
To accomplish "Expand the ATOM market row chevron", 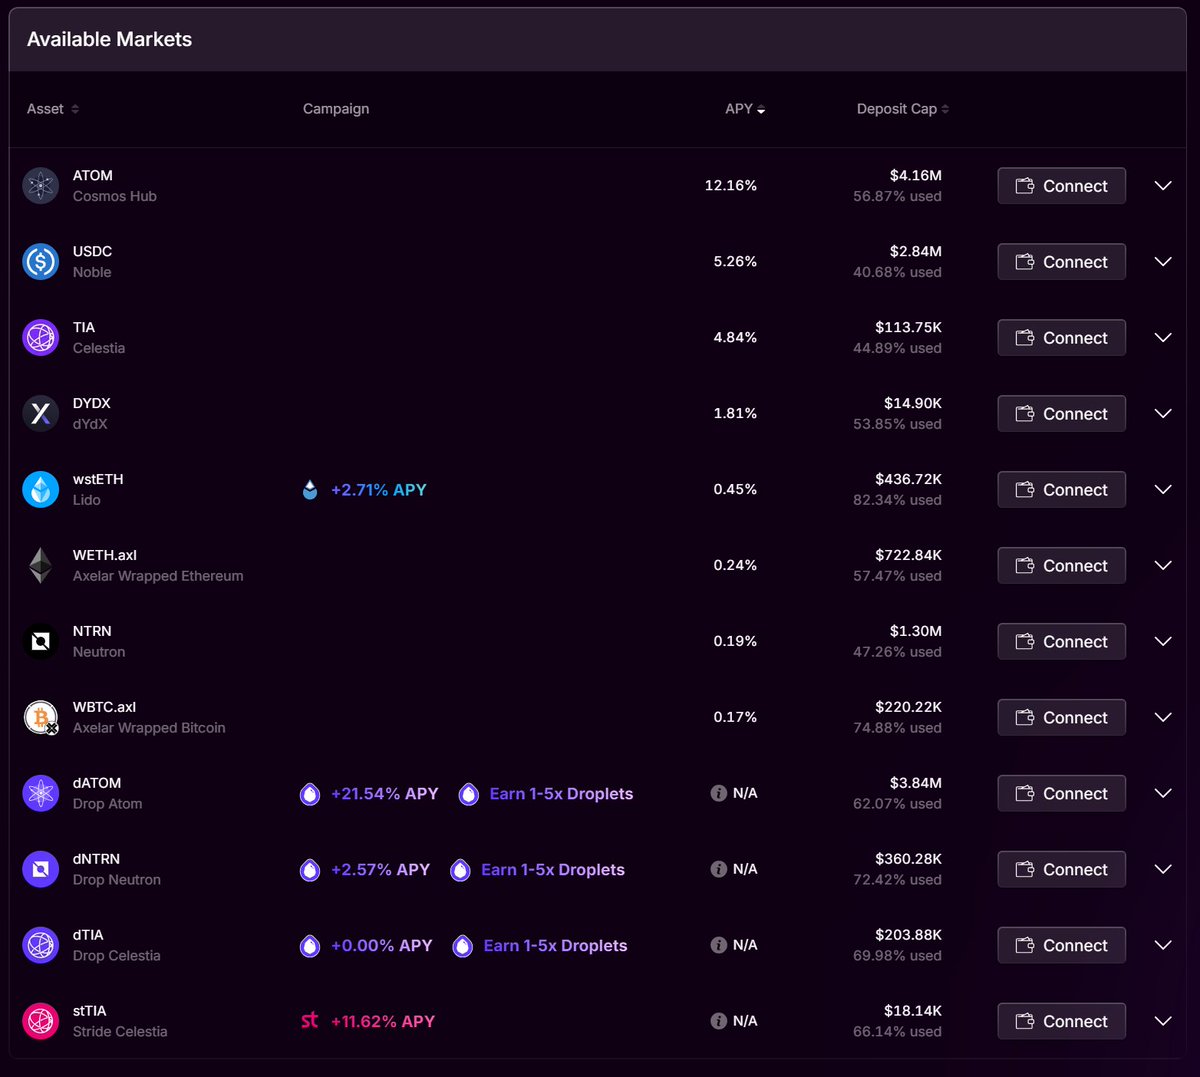I will pyautogui.click(x=1163, y=186).
